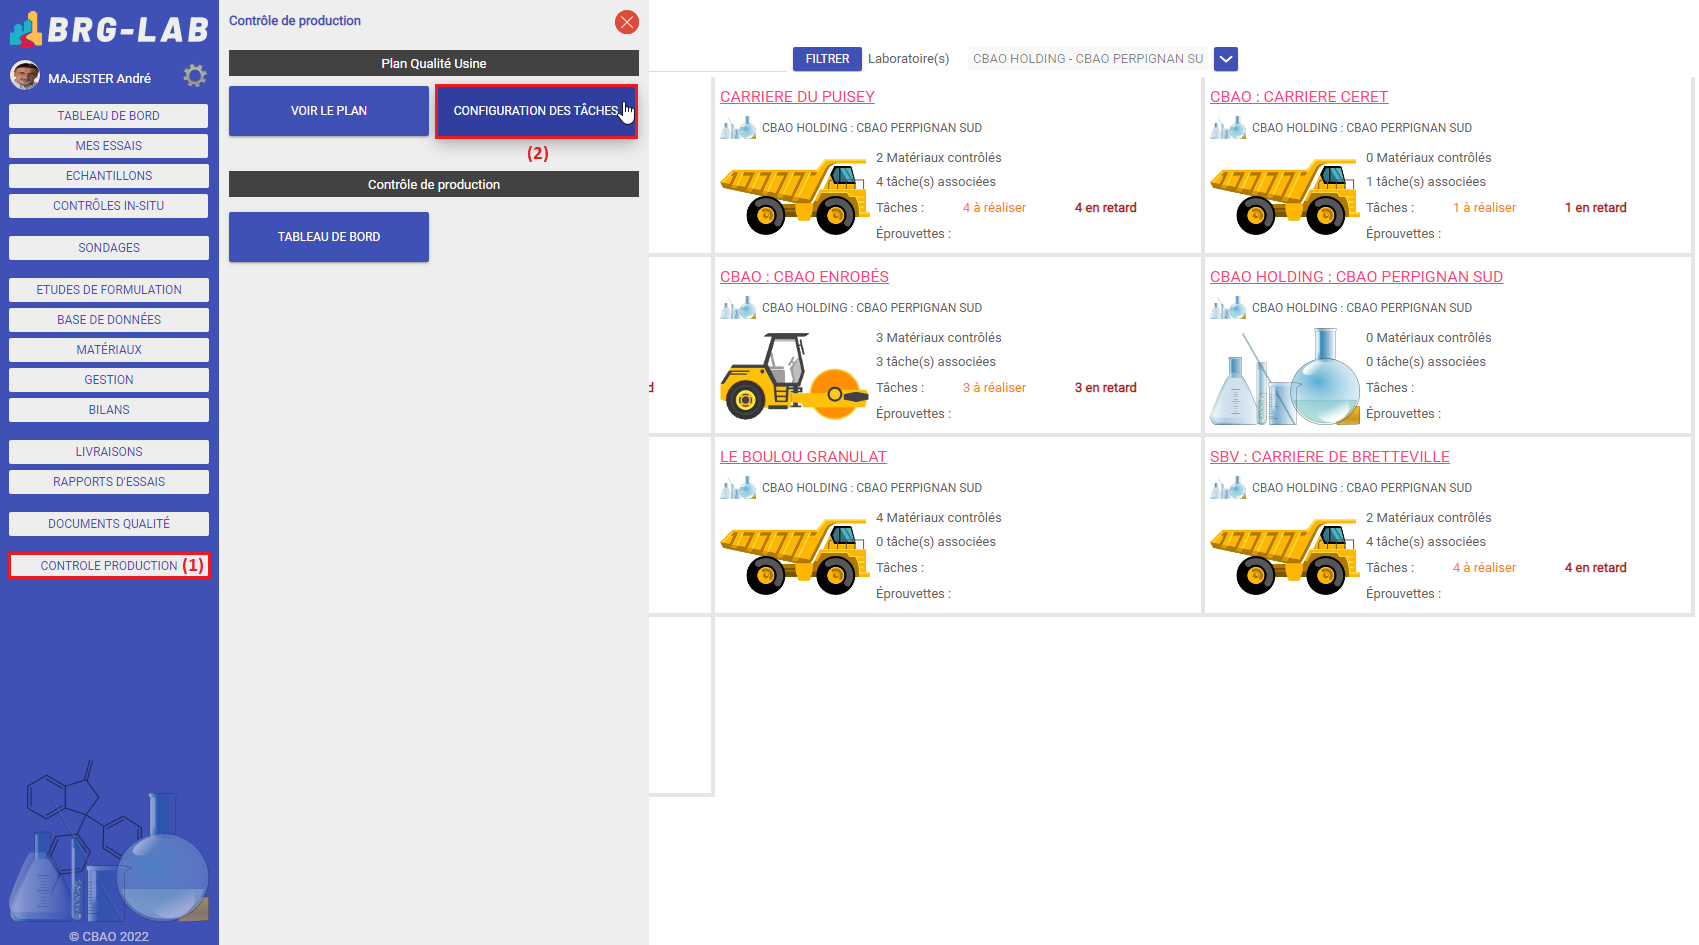
Task: Open CBAO HOLDING : CBAO PERPIGNAN SUD title link
Action: pyautogui.click(x=1356, y=277)
